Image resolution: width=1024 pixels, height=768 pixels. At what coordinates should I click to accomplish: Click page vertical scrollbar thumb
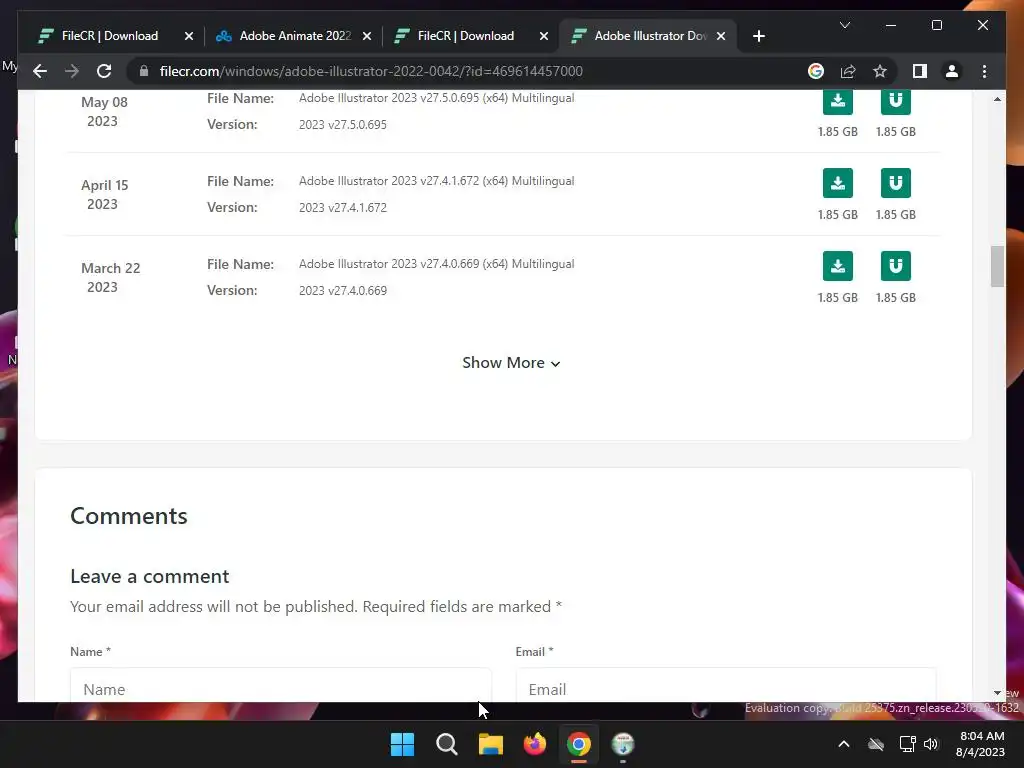(997, 266)
